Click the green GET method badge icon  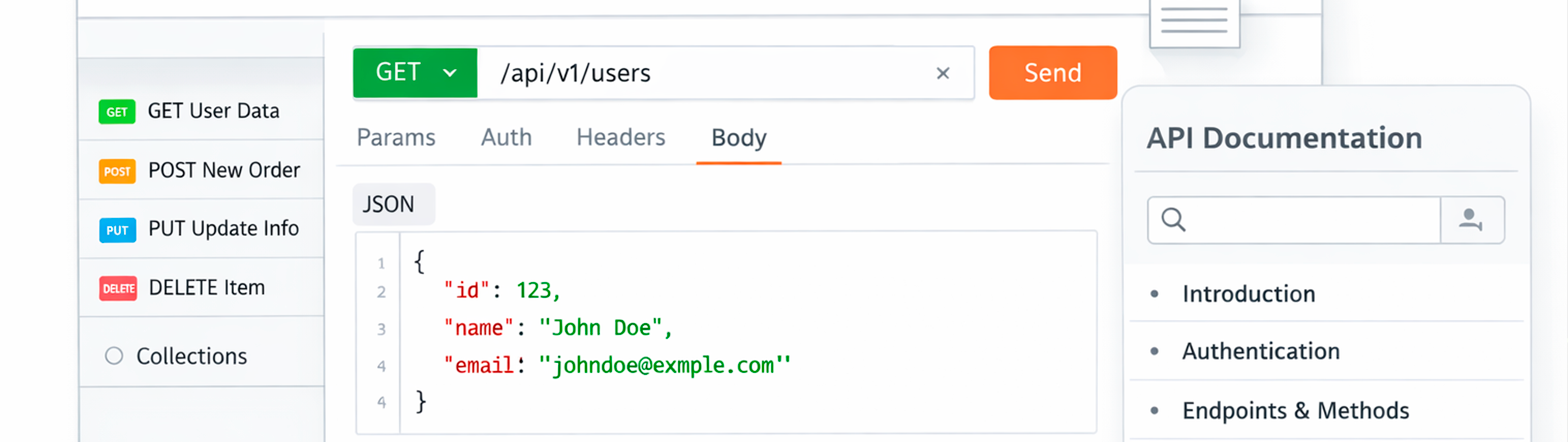117,112
